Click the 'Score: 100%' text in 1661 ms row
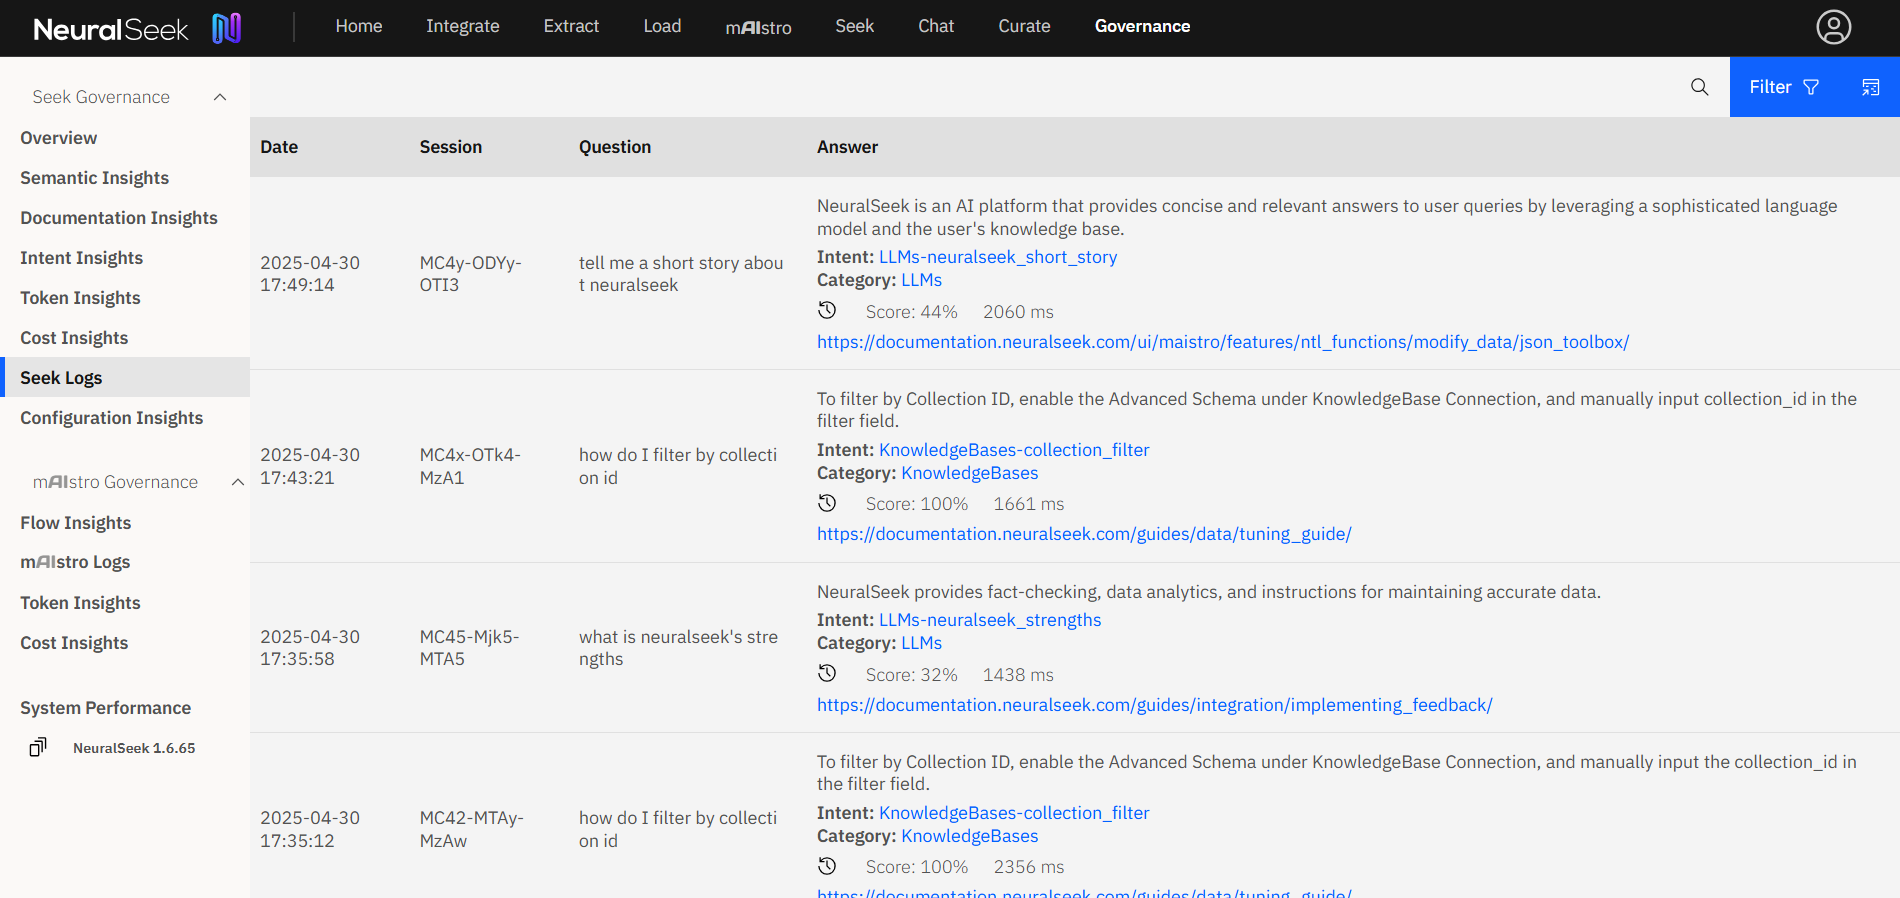Screen dimensions: 1900x898 click(x=916, y=504)
